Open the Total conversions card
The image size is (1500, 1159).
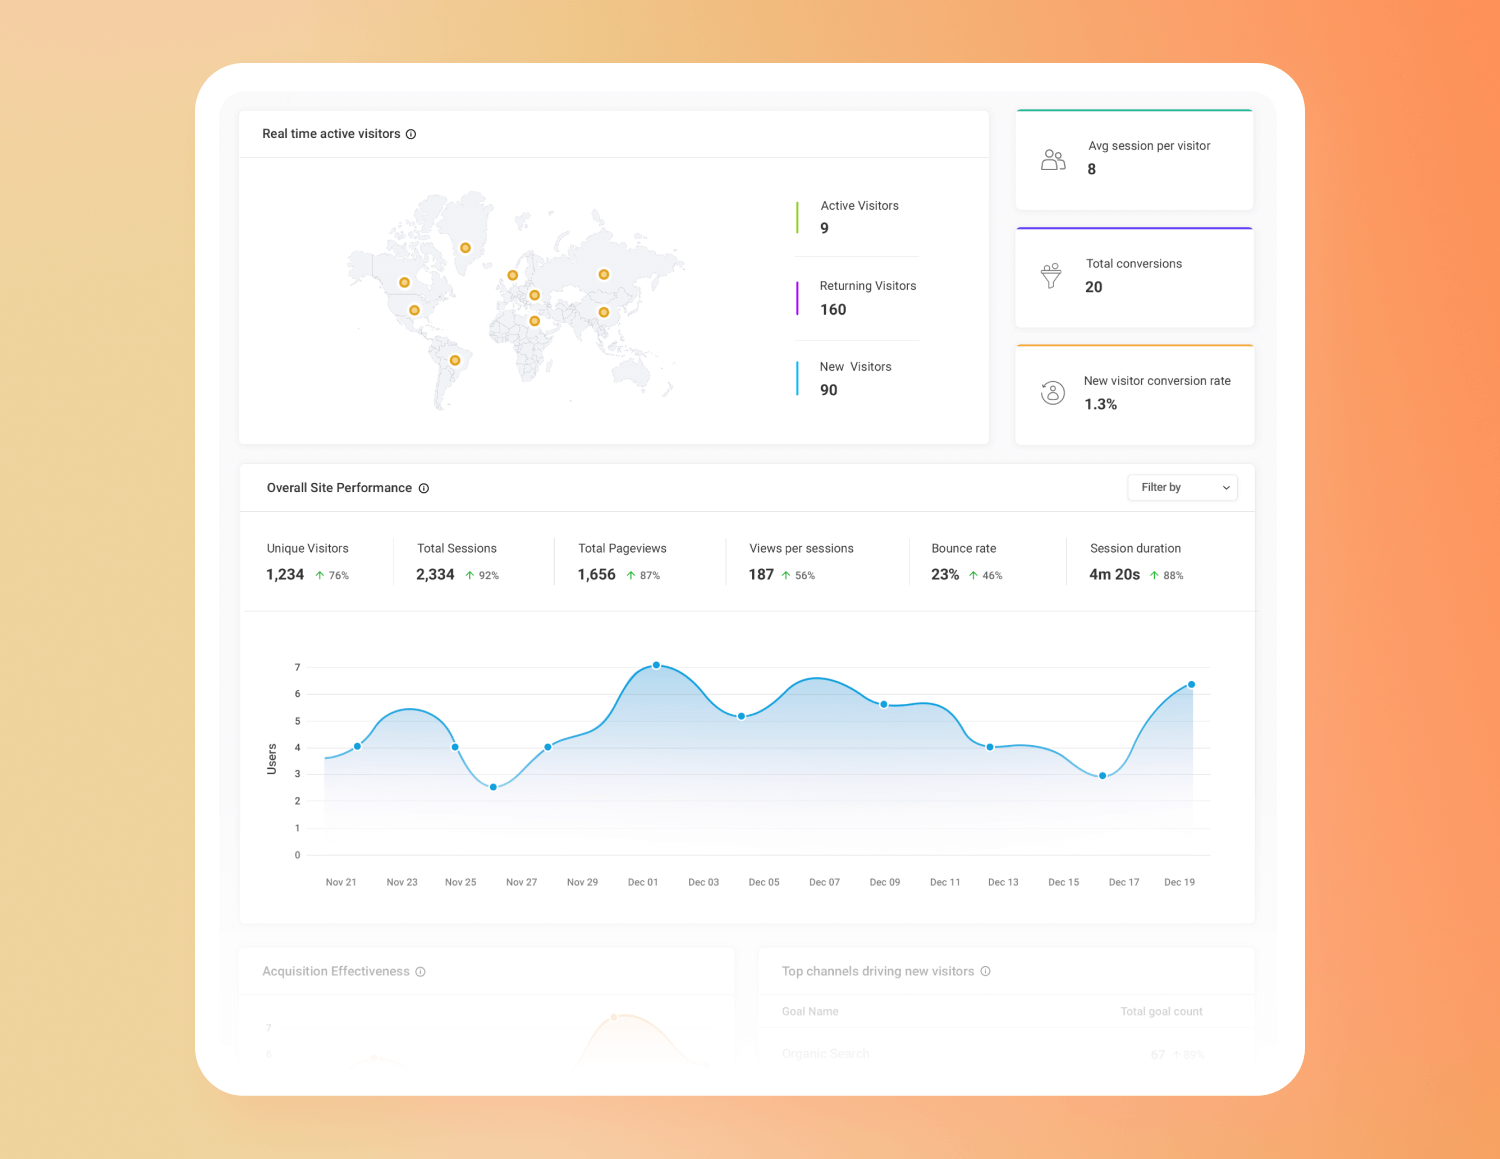[1134, 277]
